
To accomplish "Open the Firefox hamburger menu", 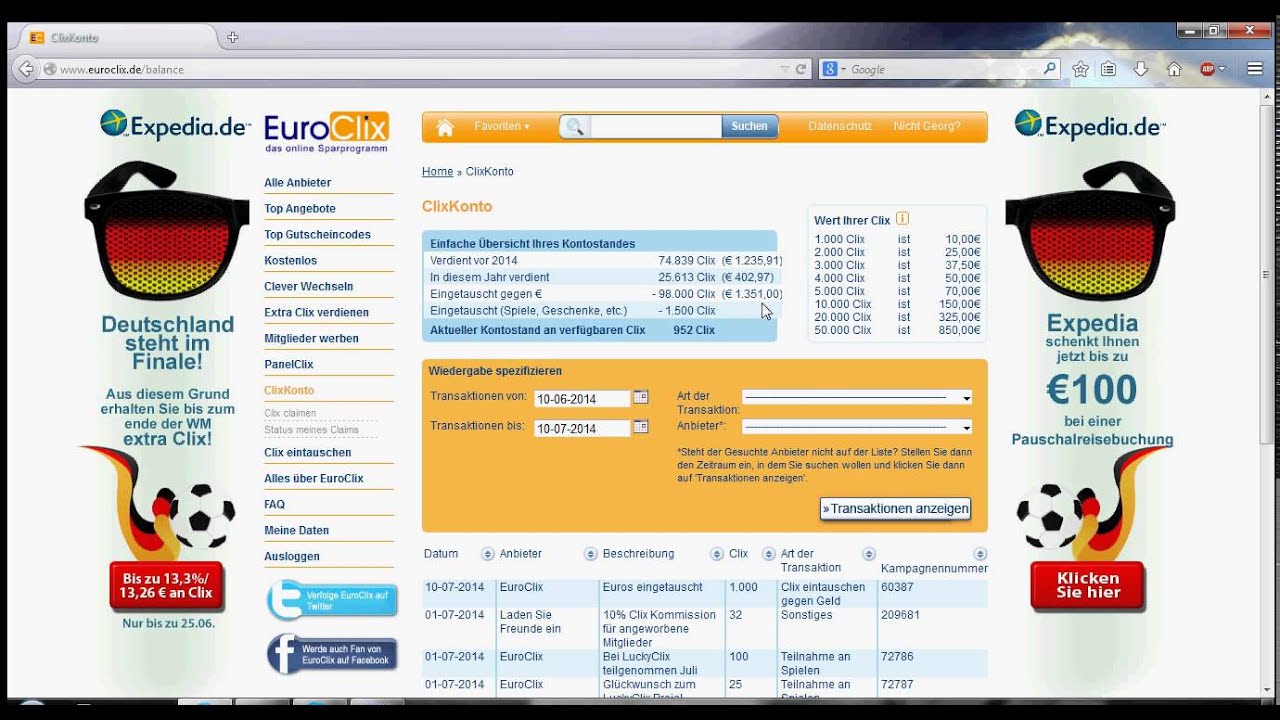I will point(1255,69).
